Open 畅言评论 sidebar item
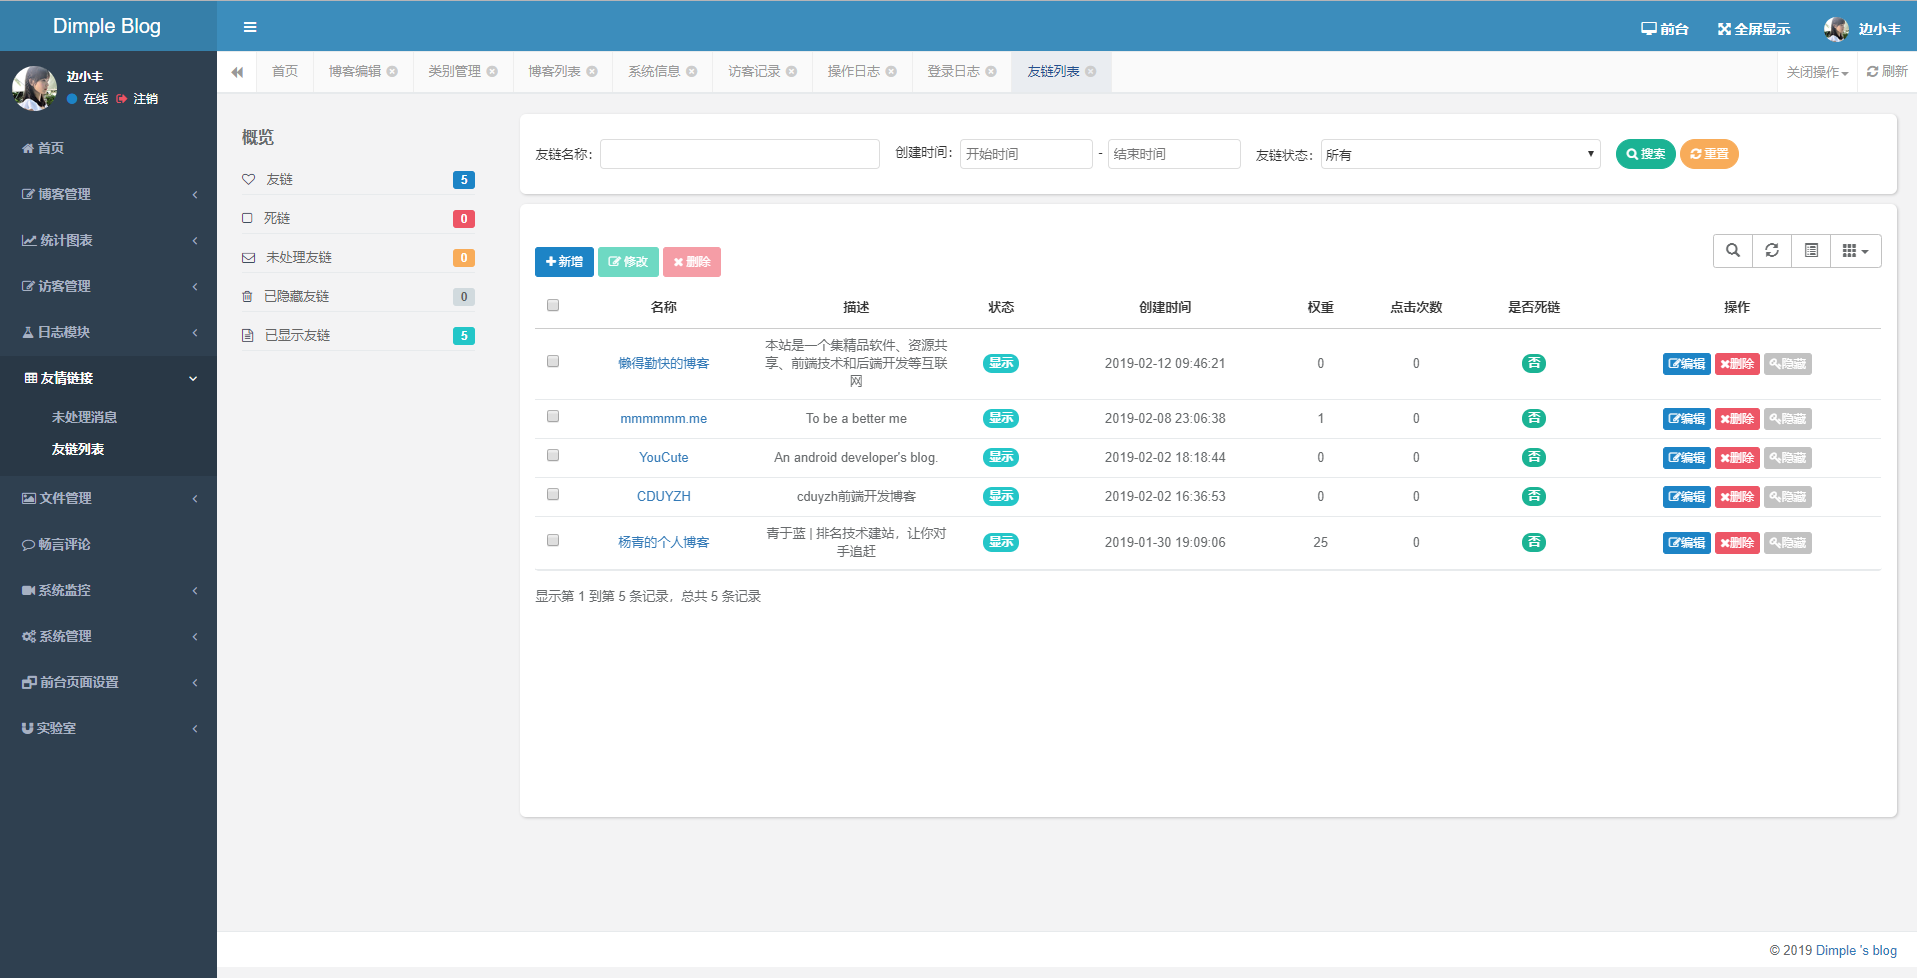 coord(108,544)
